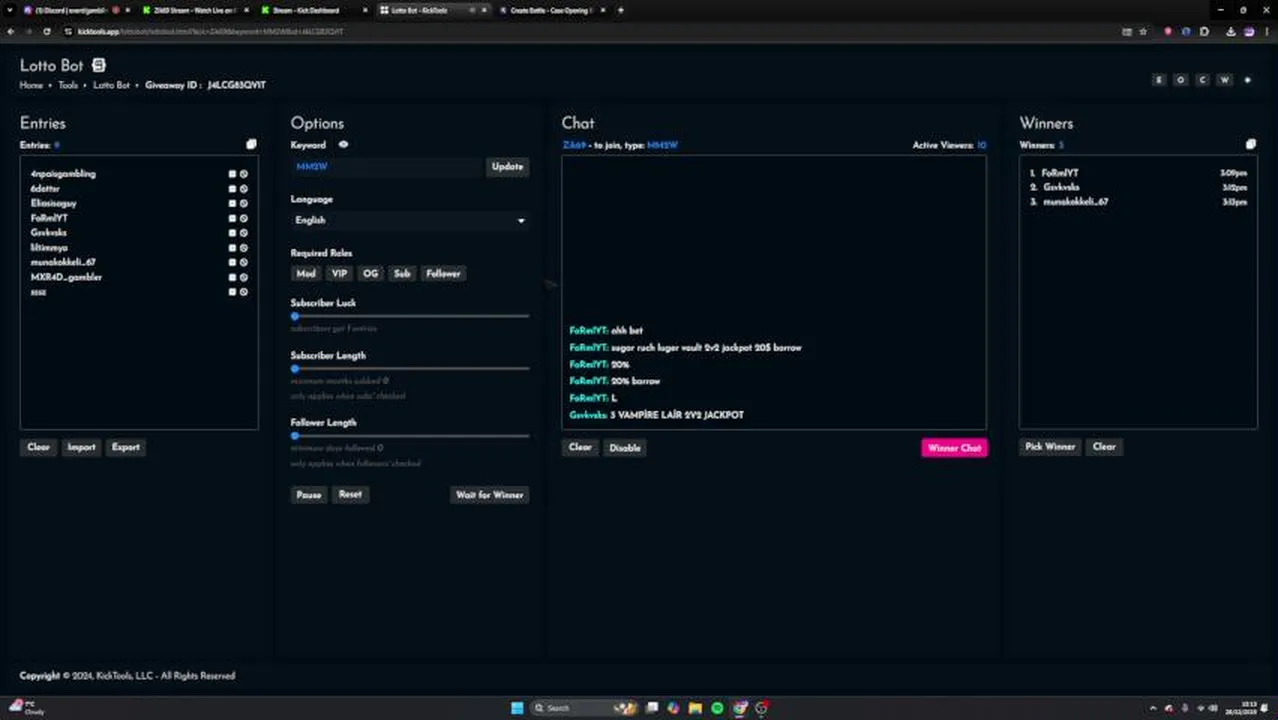Toggle the Follower required role
The height and width of the screenshot is (720, 1278).
click(443, 273)
